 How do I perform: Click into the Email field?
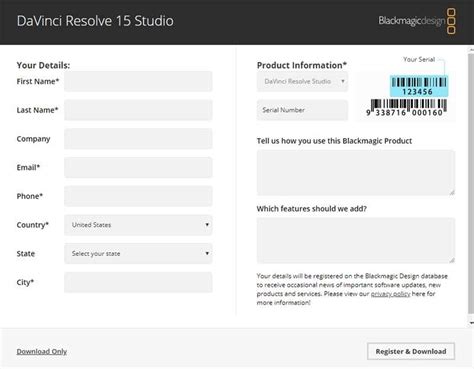pyautogui.click(x=138, y=167)
